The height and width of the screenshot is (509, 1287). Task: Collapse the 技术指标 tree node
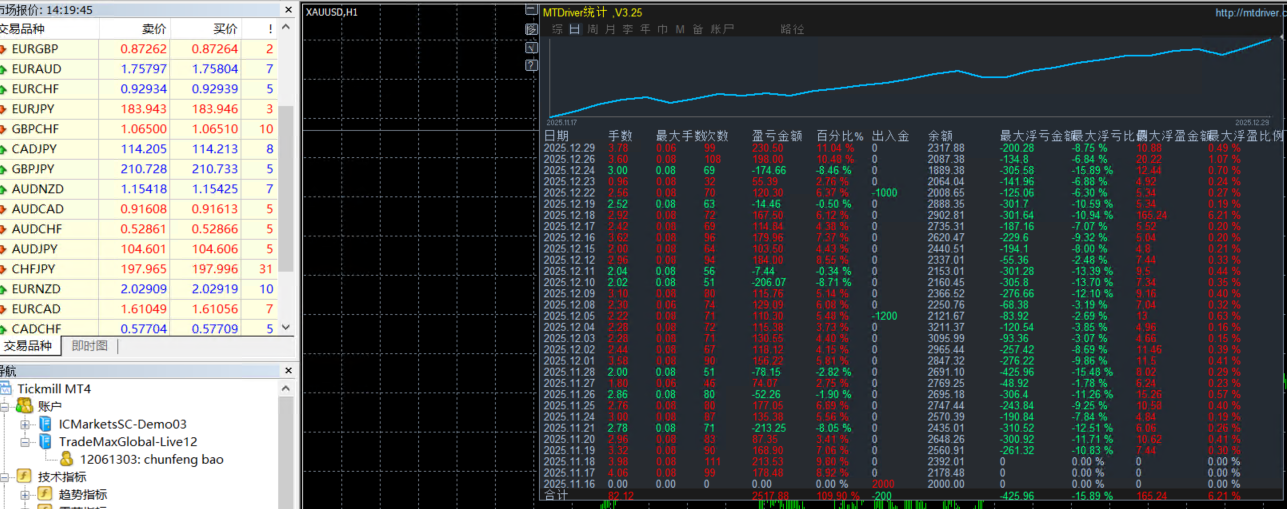click(x=4, y=477)
